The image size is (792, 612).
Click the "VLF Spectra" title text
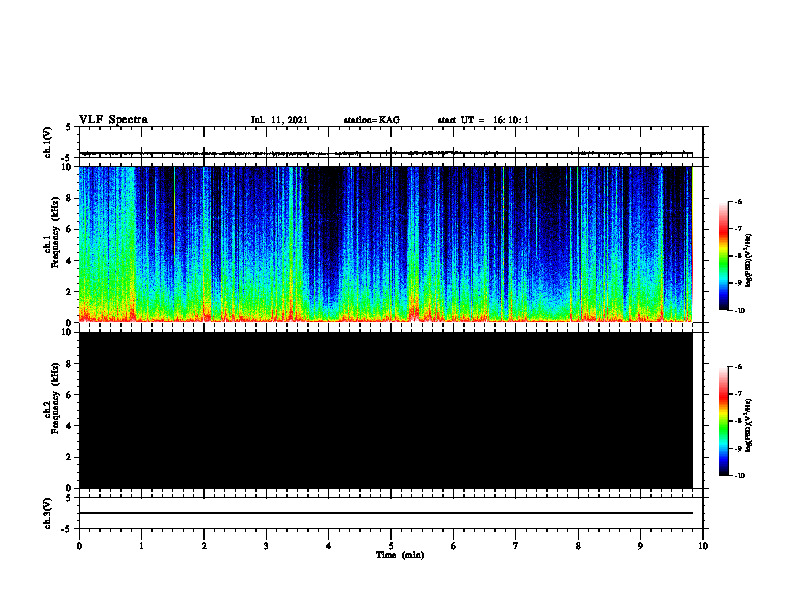point(113,120)
